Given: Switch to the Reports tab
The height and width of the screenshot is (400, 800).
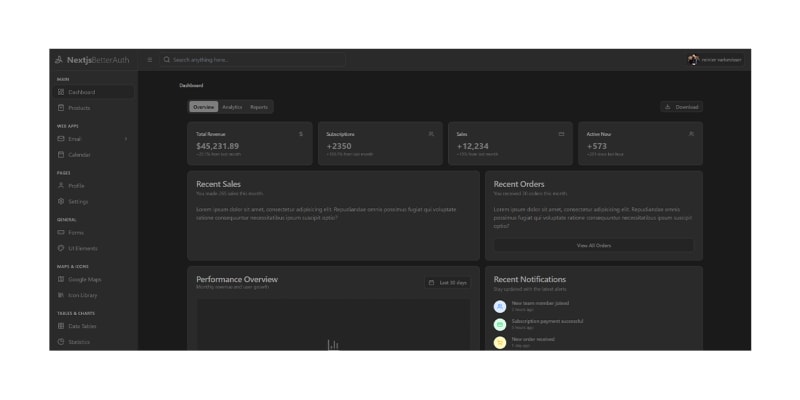Looking at the screenshot, I should [259, 107].
